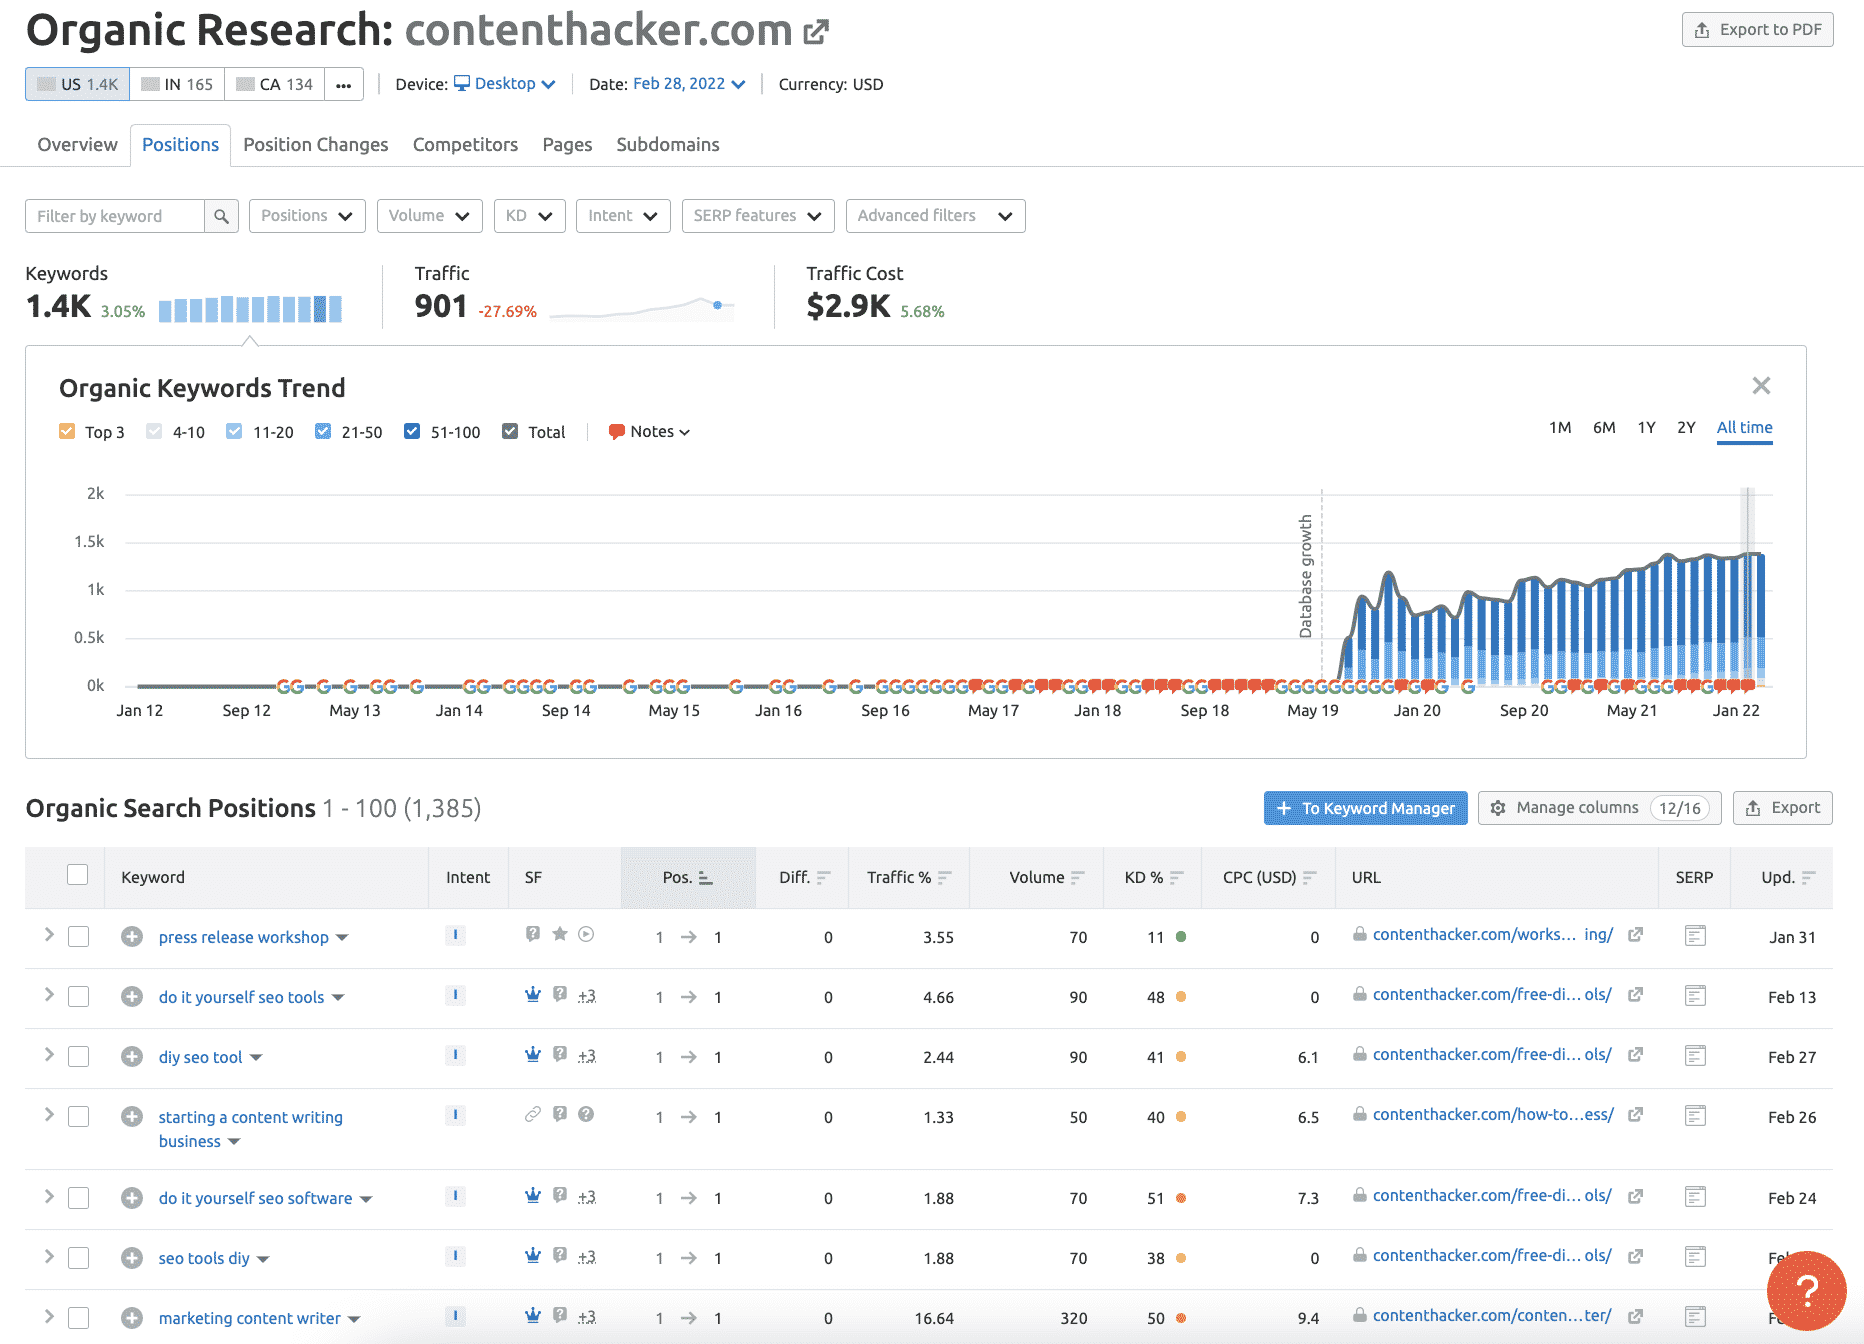
Task: View SERP snapshot for do it yourself seo software
Action: (x=1695, y=1197)
